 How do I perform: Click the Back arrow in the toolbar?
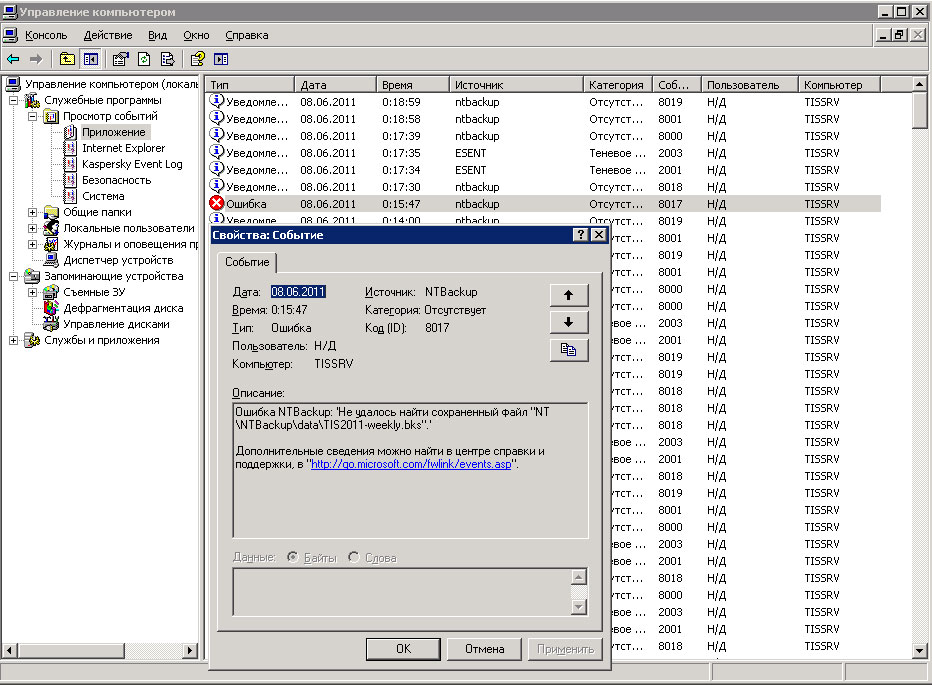tap(13, 59)
